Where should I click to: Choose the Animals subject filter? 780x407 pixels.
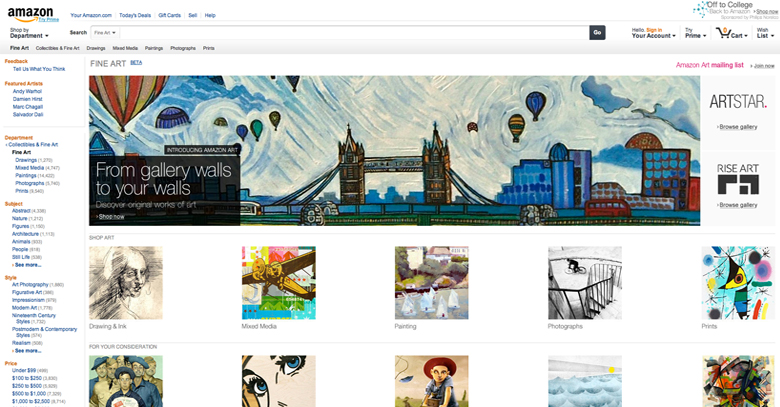21,242
